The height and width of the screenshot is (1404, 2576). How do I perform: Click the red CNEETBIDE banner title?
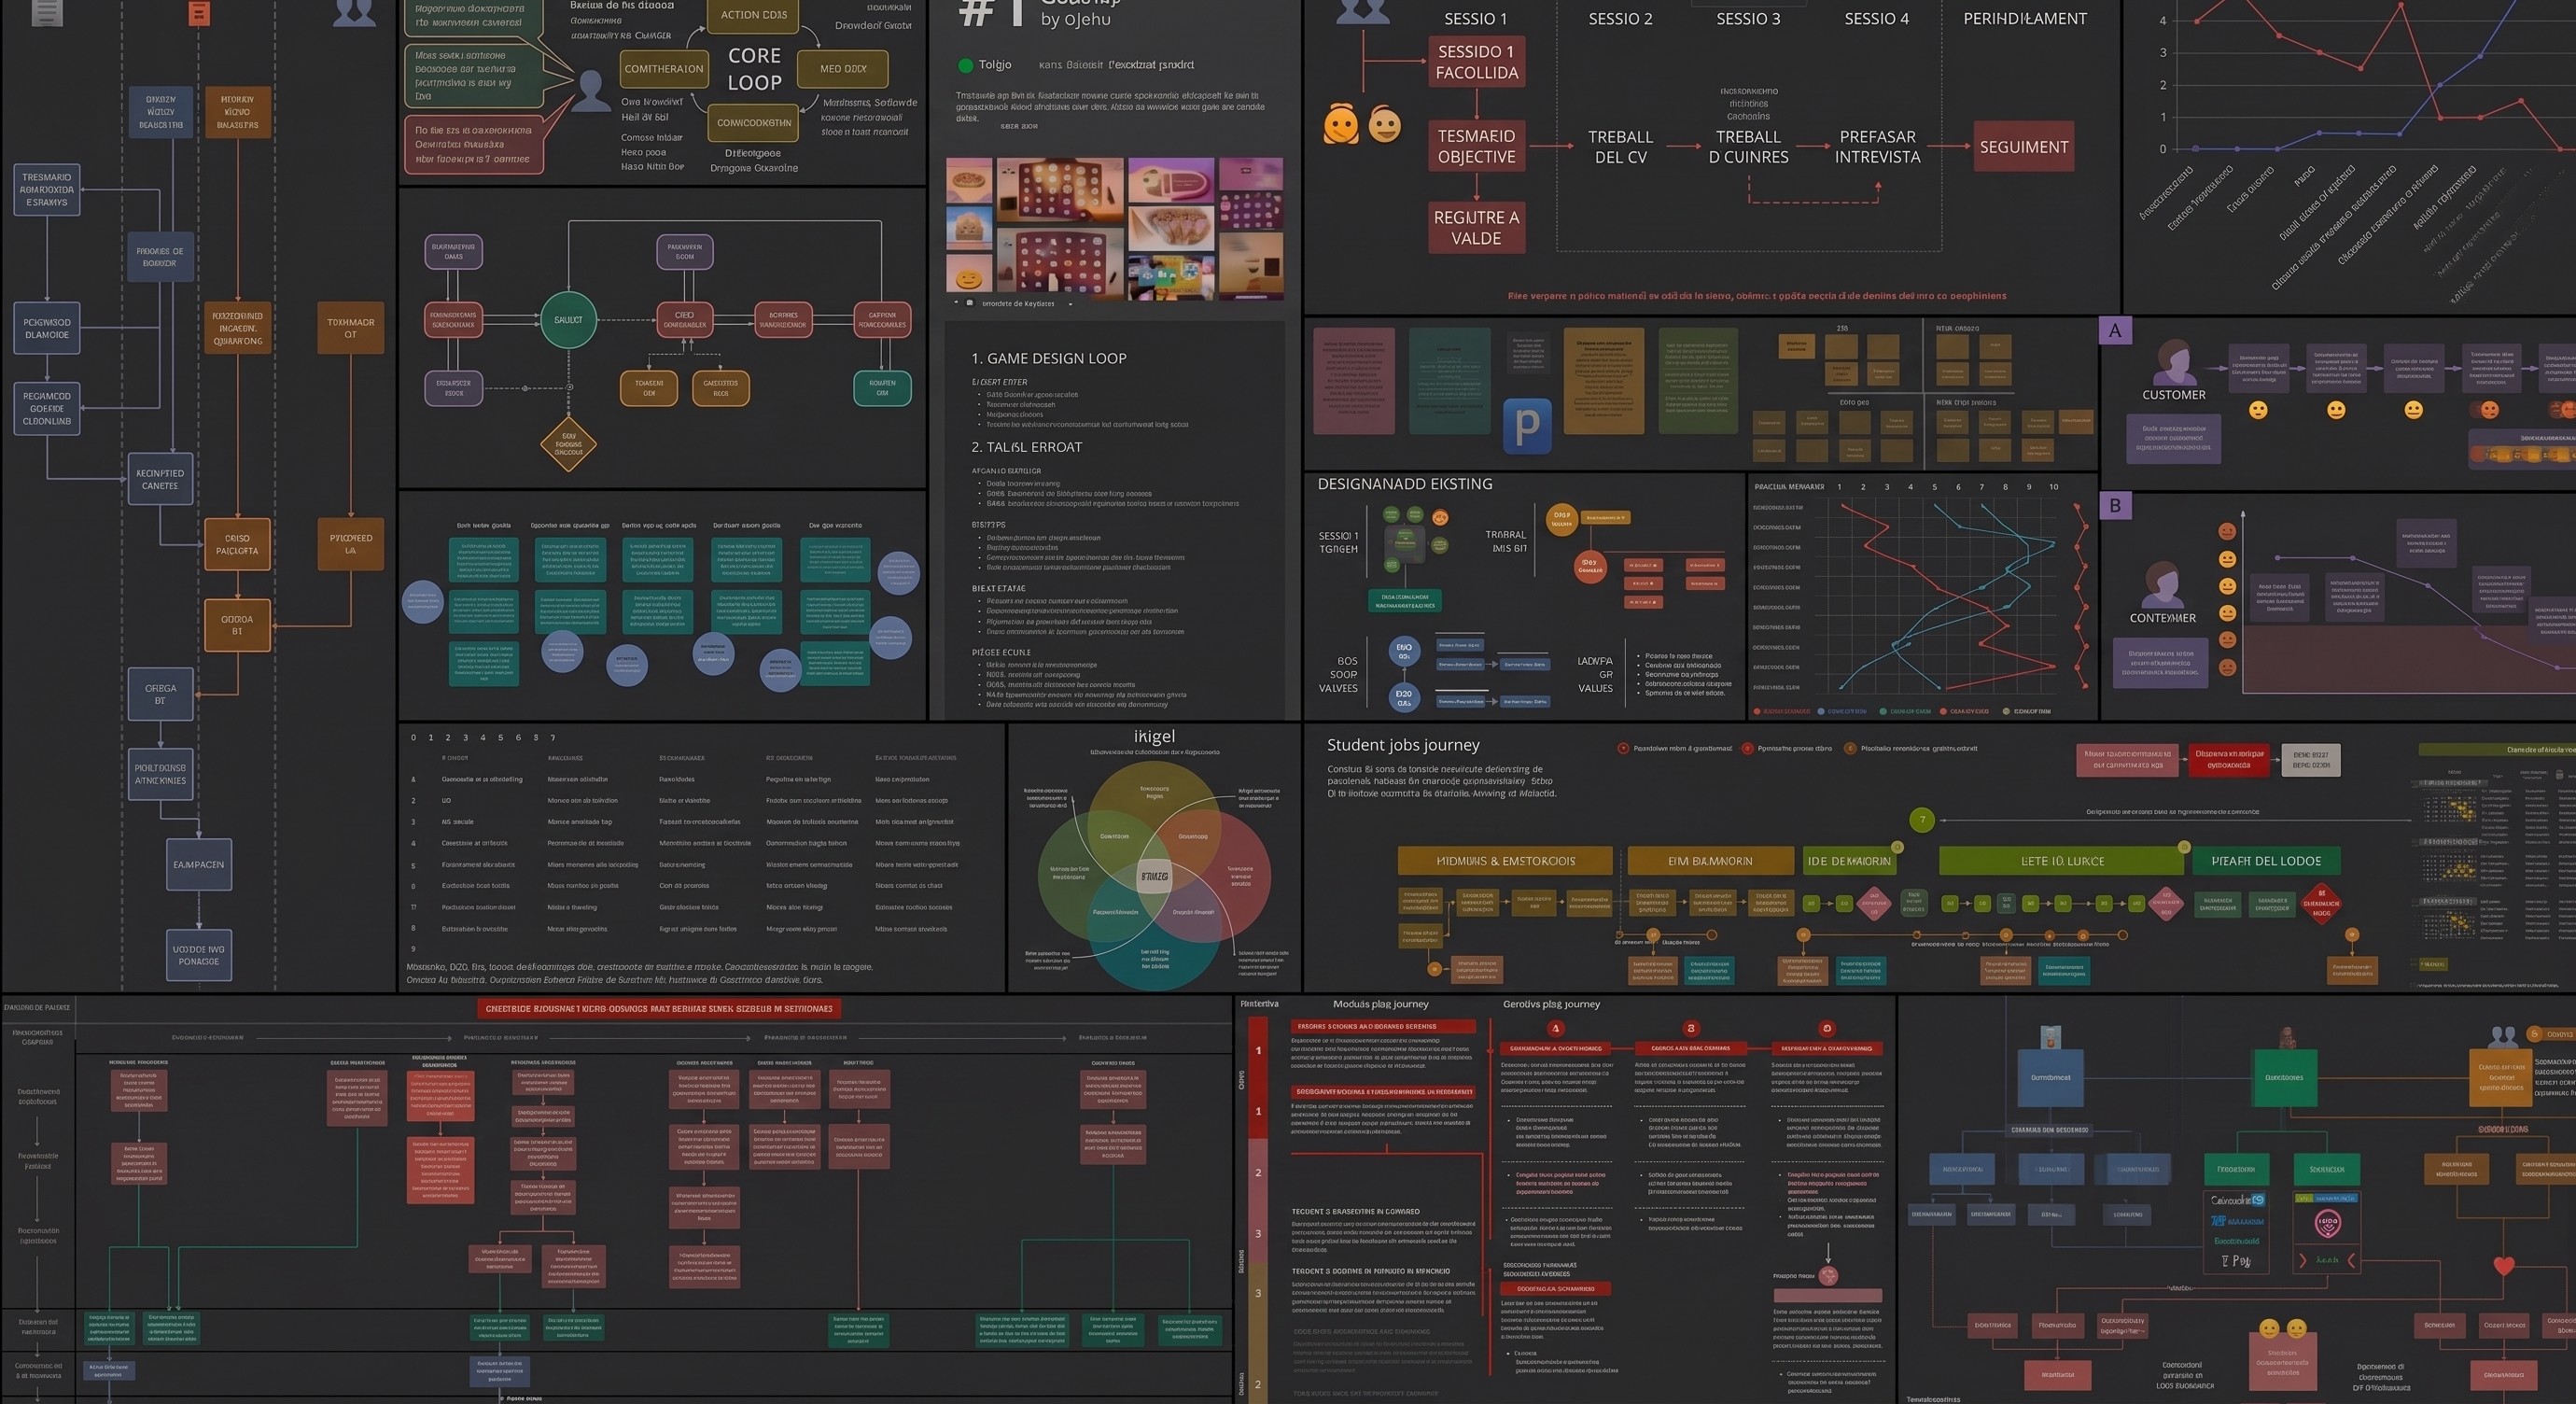pos(659,1008)
